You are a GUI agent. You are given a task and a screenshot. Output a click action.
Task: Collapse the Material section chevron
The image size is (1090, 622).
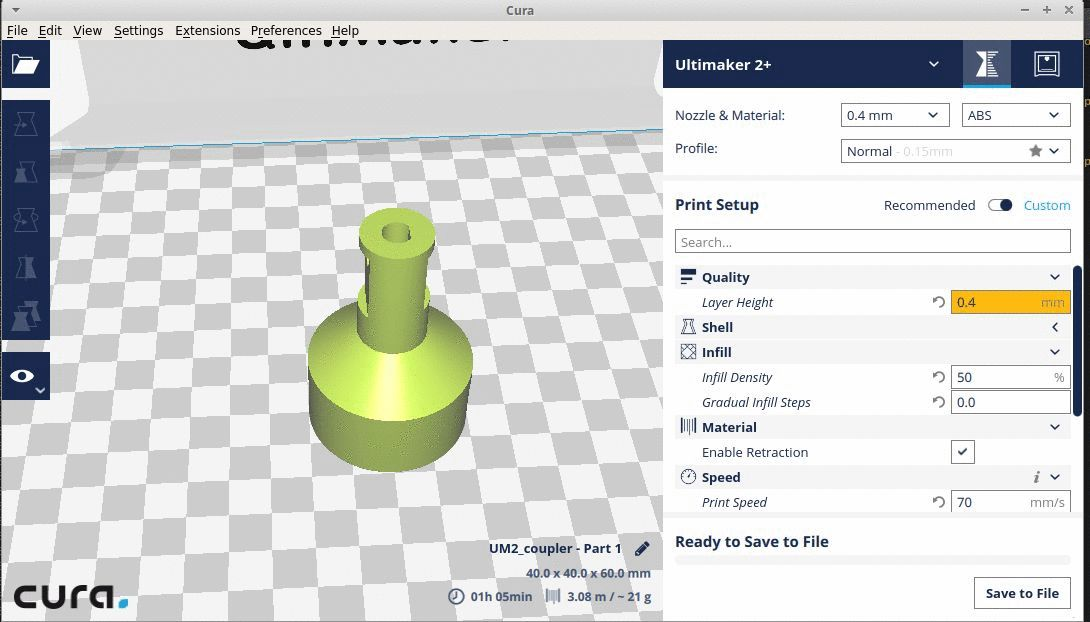coord(1055,427)
